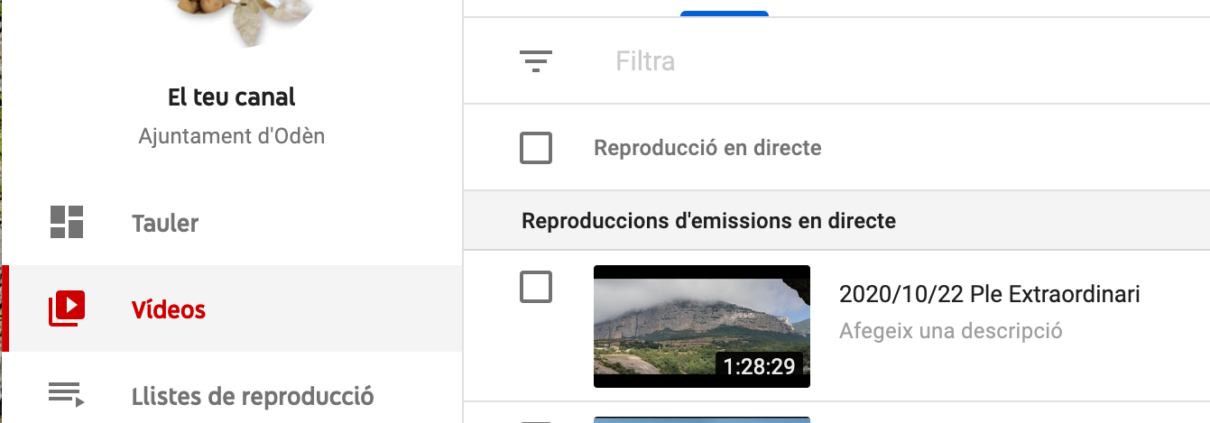
Task: Click the Ajuntament d'Odèn channel name
Action: 232,136
